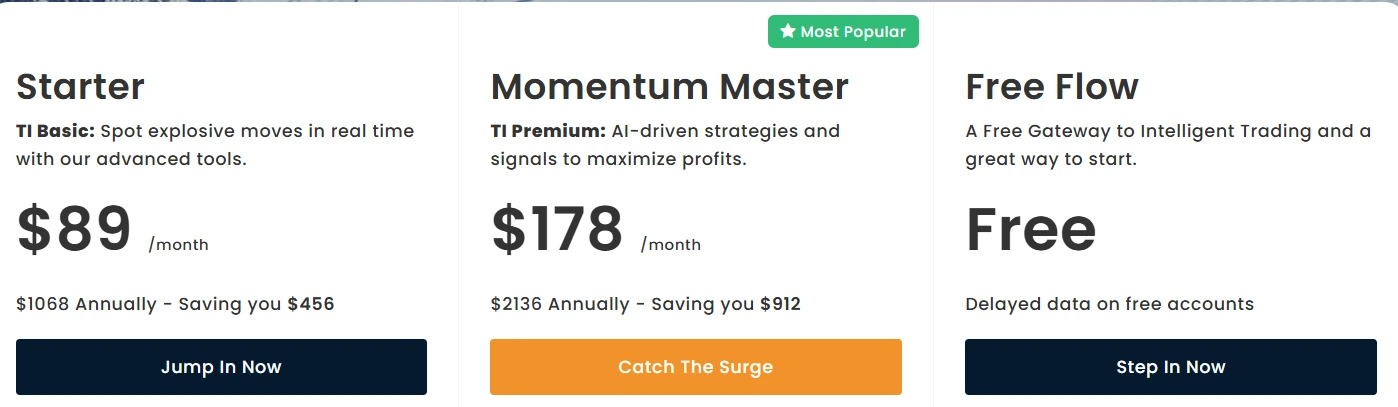
Task: Click the Momentum Master plan title
Action: (669, 87)
